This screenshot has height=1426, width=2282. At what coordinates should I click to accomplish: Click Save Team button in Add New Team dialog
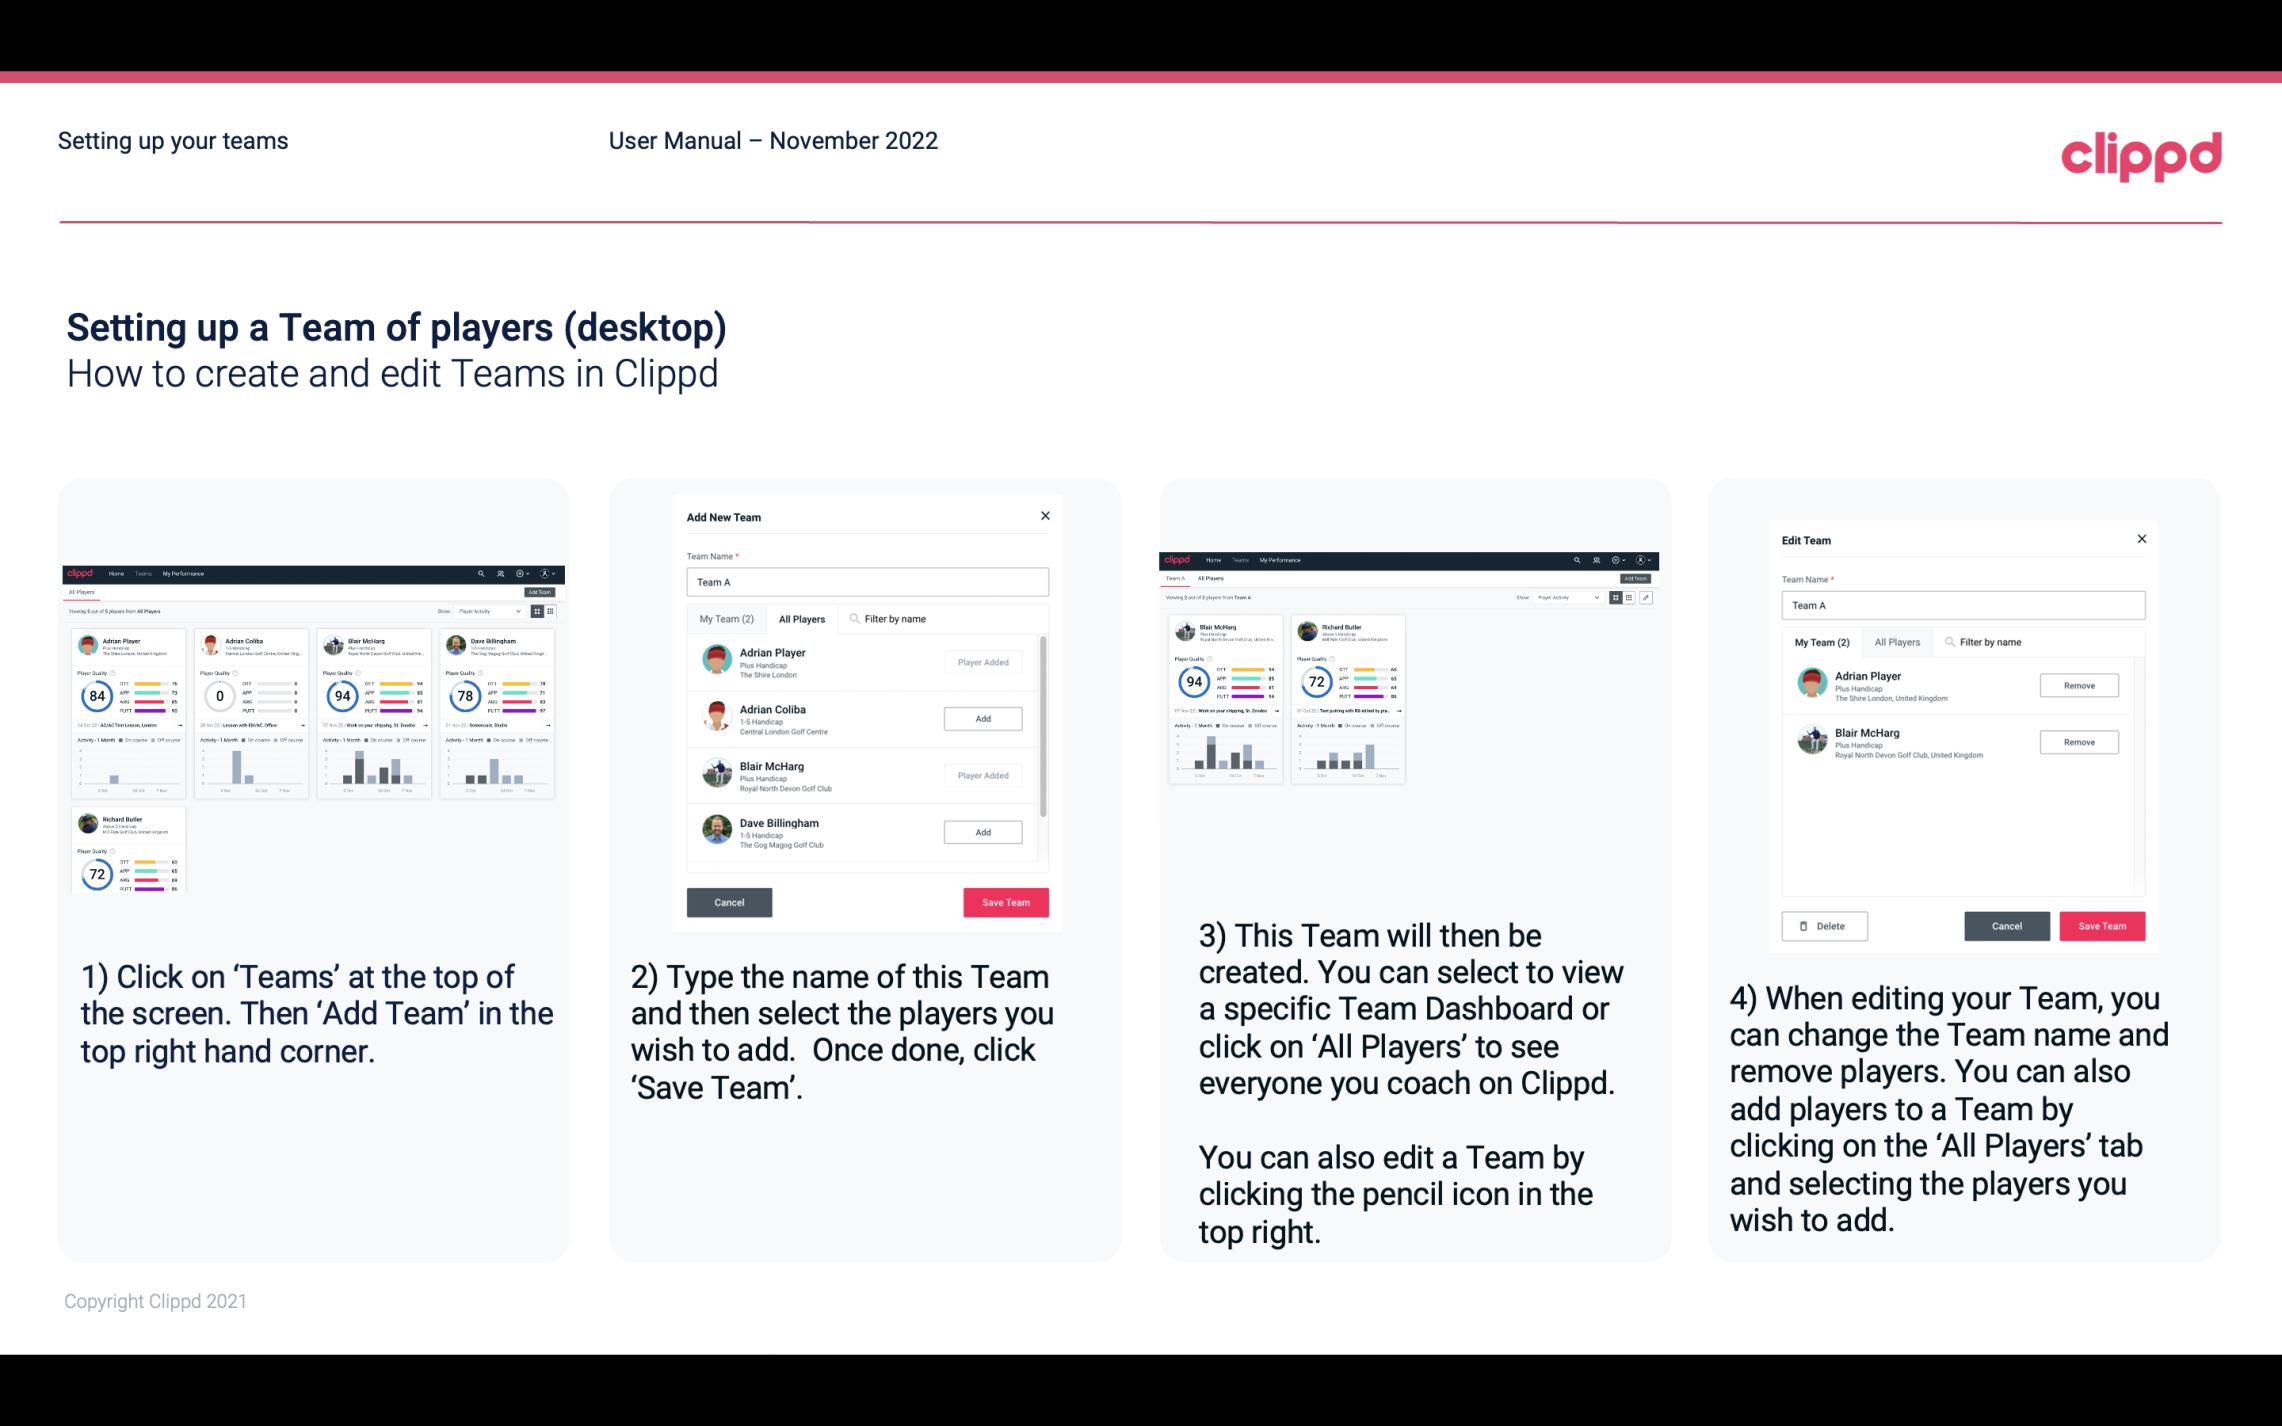[1004, 900]
